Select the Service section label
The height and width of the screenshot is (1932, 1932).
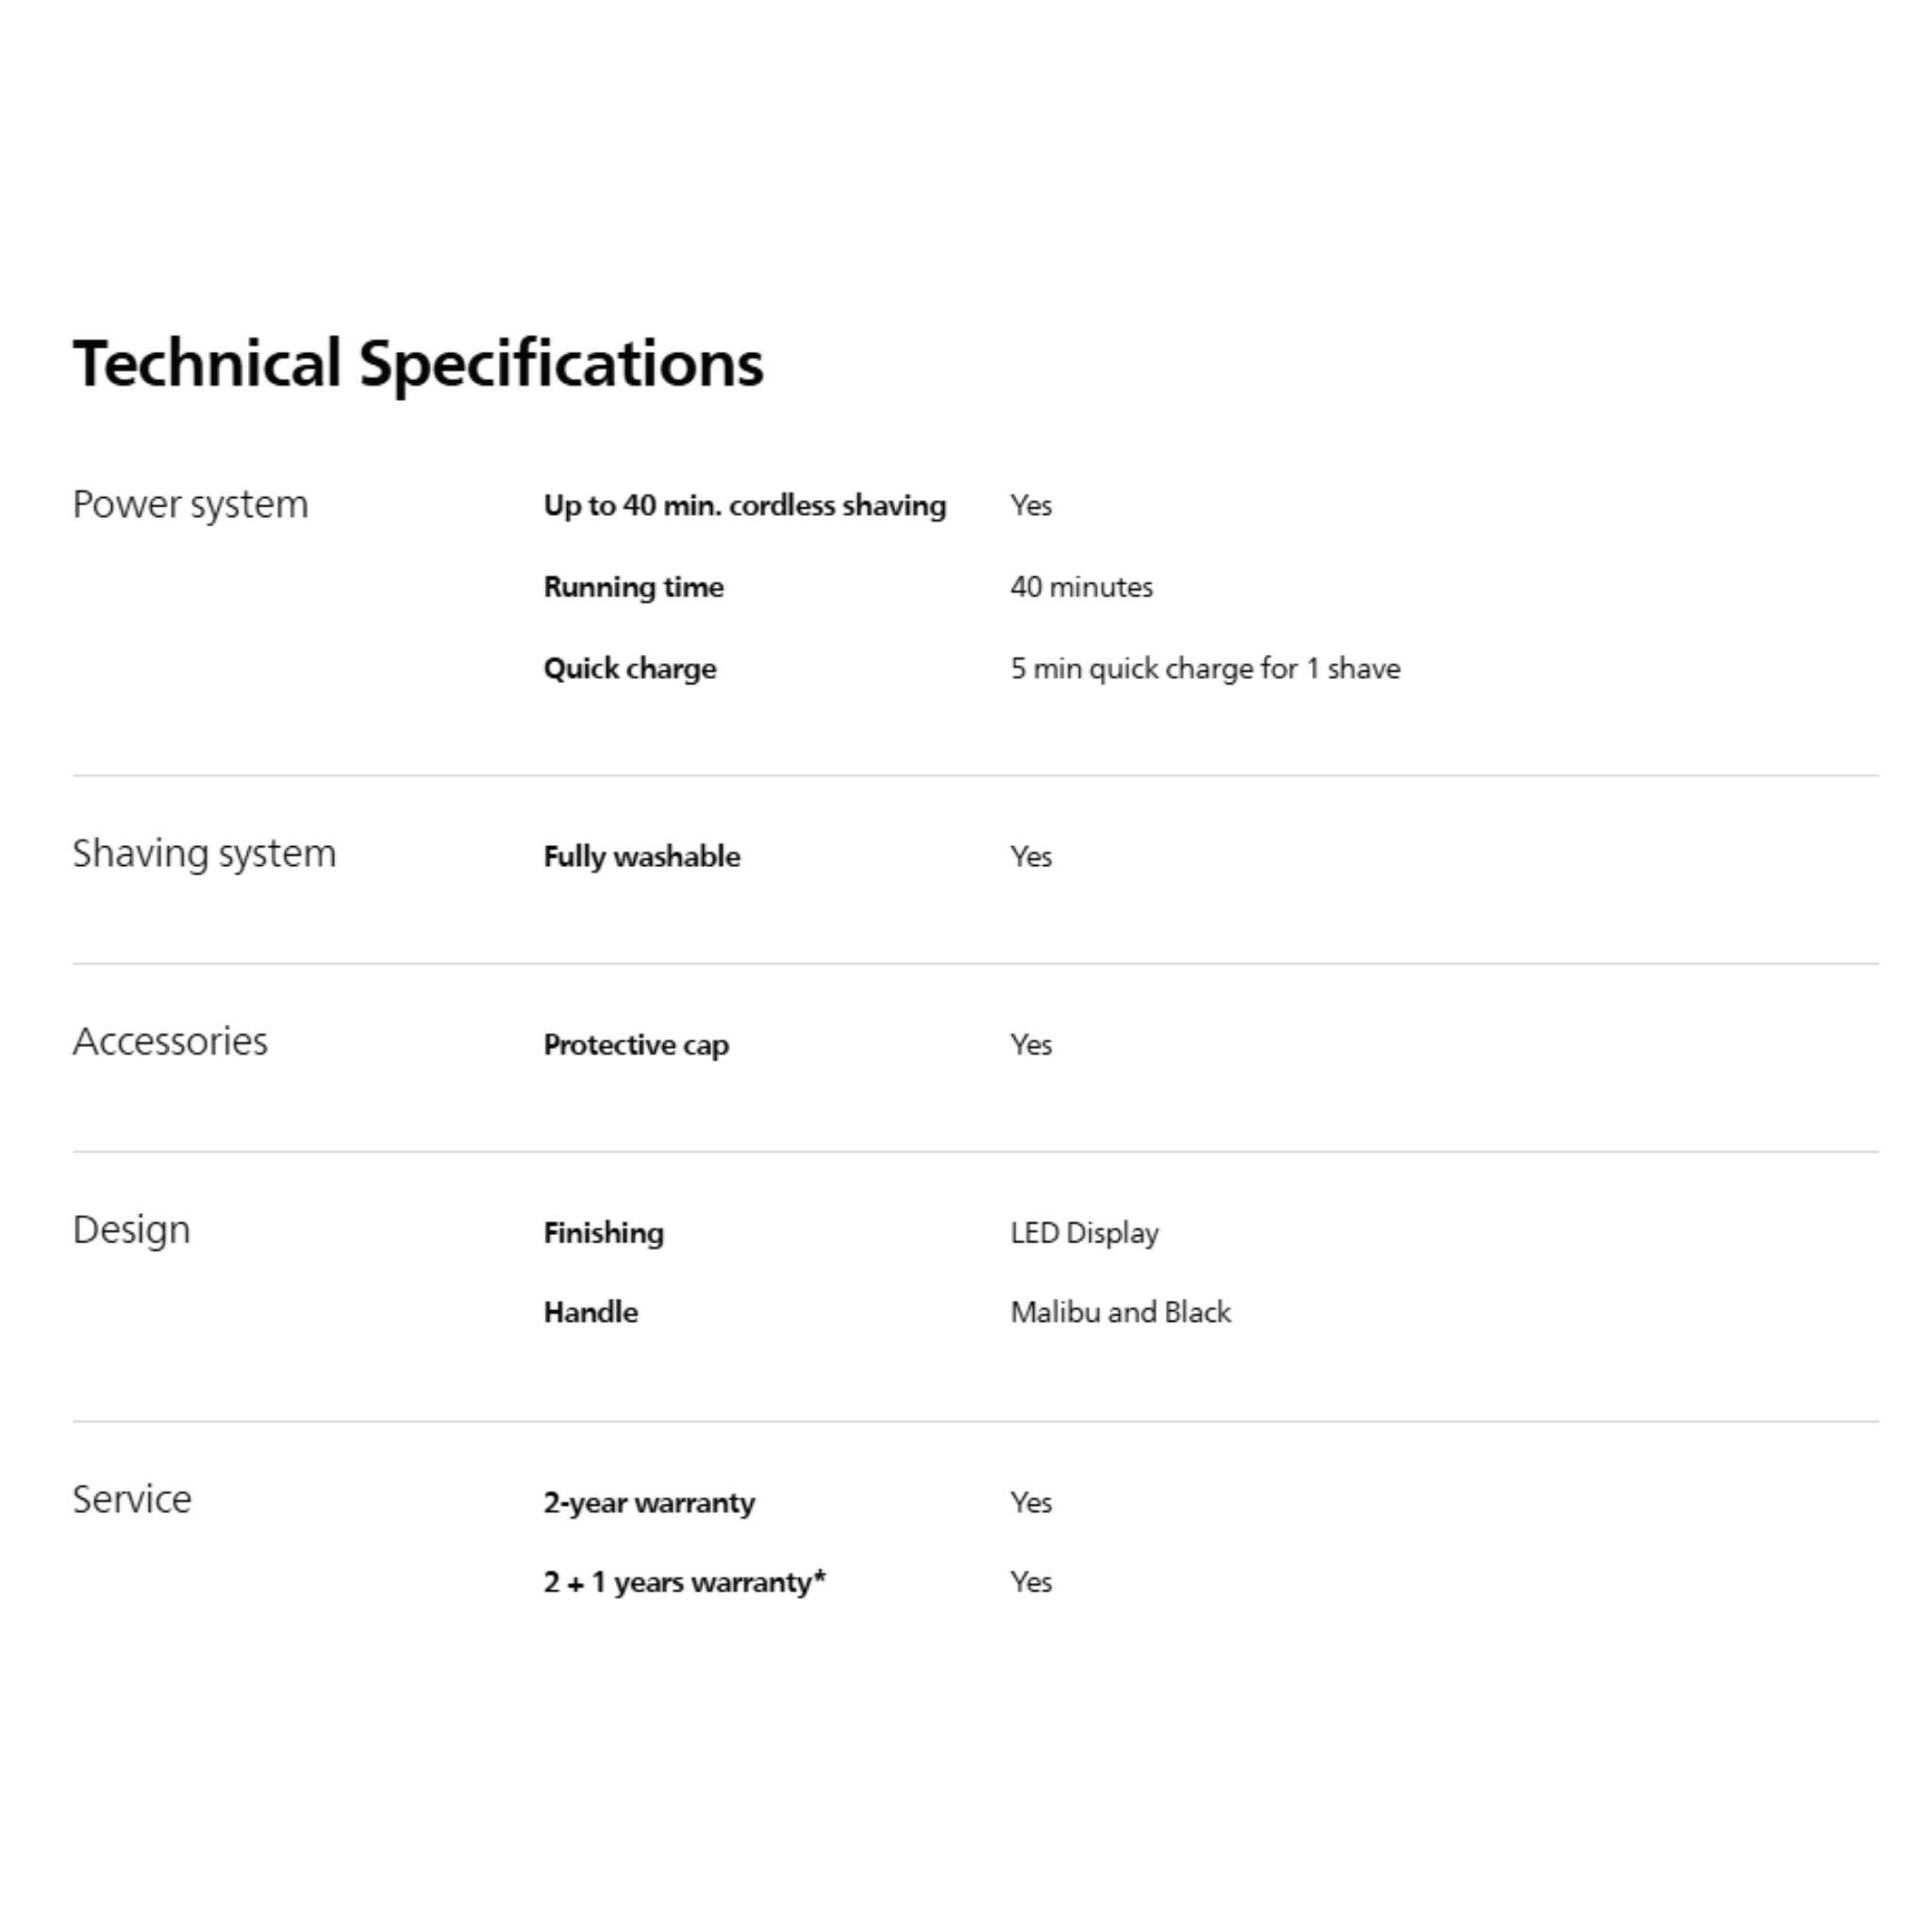click(x=132, y=1500)
